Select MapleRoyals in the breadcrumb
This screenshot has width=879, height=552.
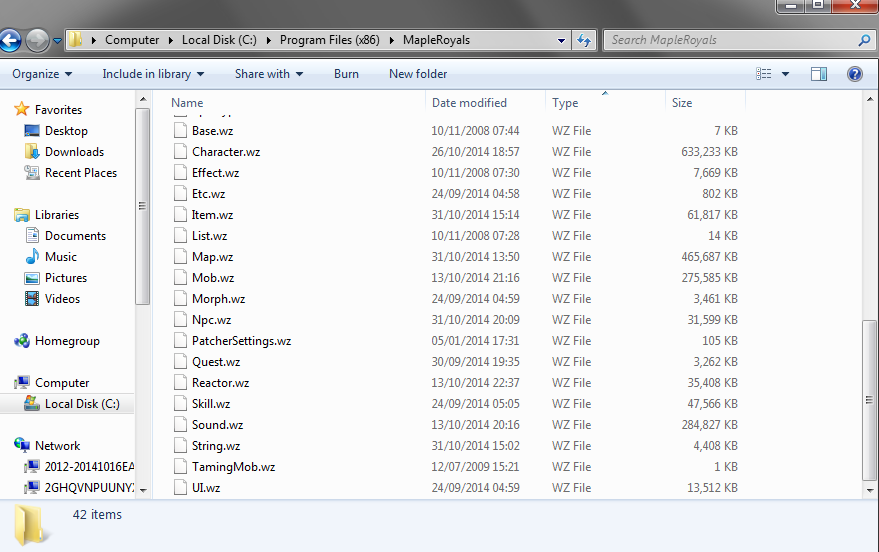point(436,40)
